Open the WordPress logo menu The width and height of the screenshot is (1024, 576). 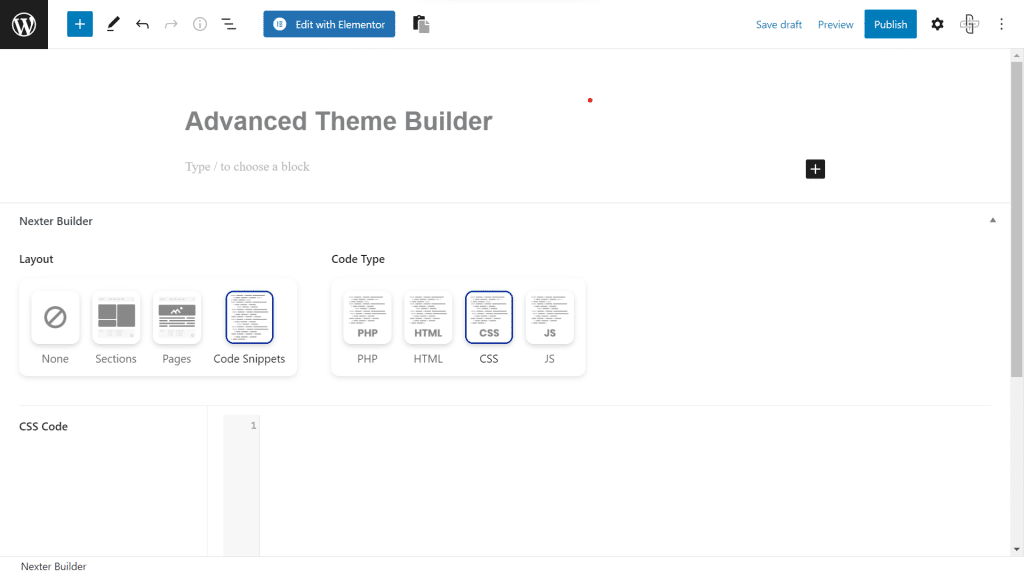pos(24,24)
